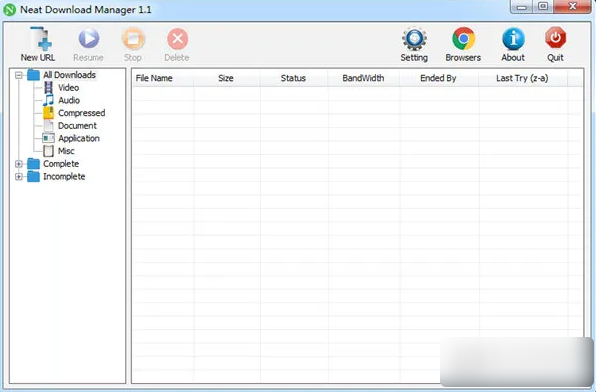Open the Setting gear icon
Screen dimensions: 596x392
pos(414,39)
